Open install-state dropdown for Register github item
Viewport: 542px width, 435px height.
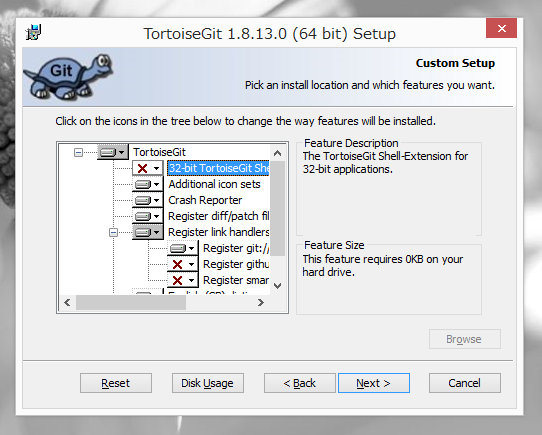click(x=183, y=264)
